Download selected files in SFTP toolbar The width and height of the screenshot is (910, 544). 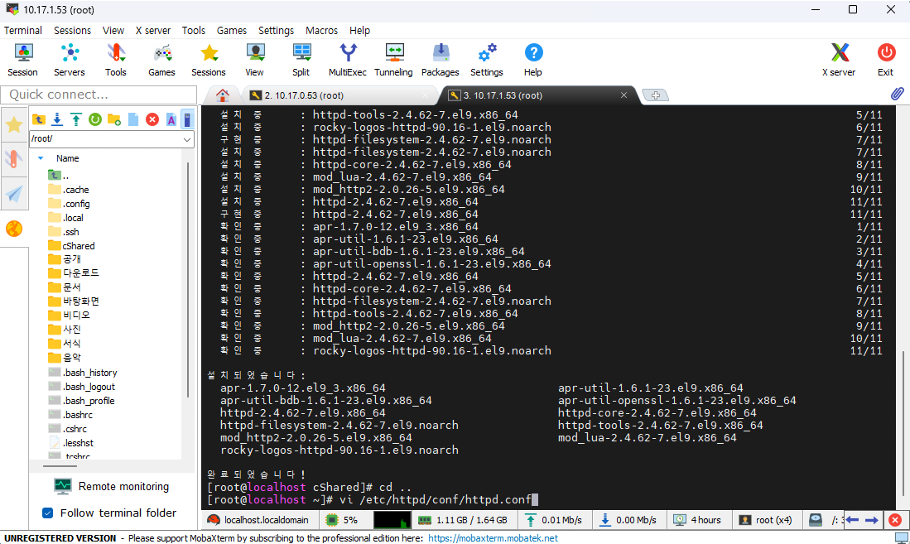click(x=57, y=120)
